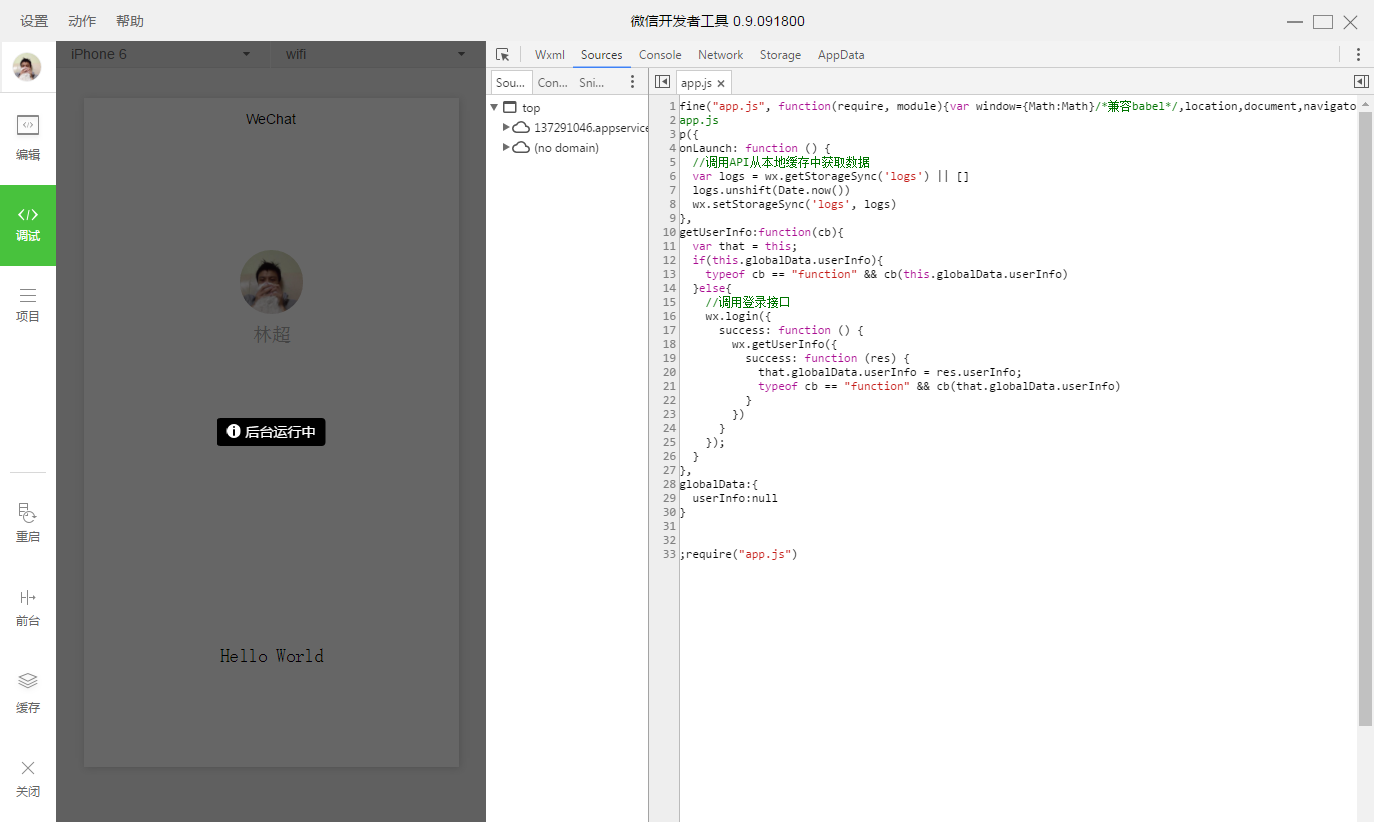Click the logs.unshift(Date.now()) code line
Viewport: 1374px width, 822px height.
(x=771, y=190)
